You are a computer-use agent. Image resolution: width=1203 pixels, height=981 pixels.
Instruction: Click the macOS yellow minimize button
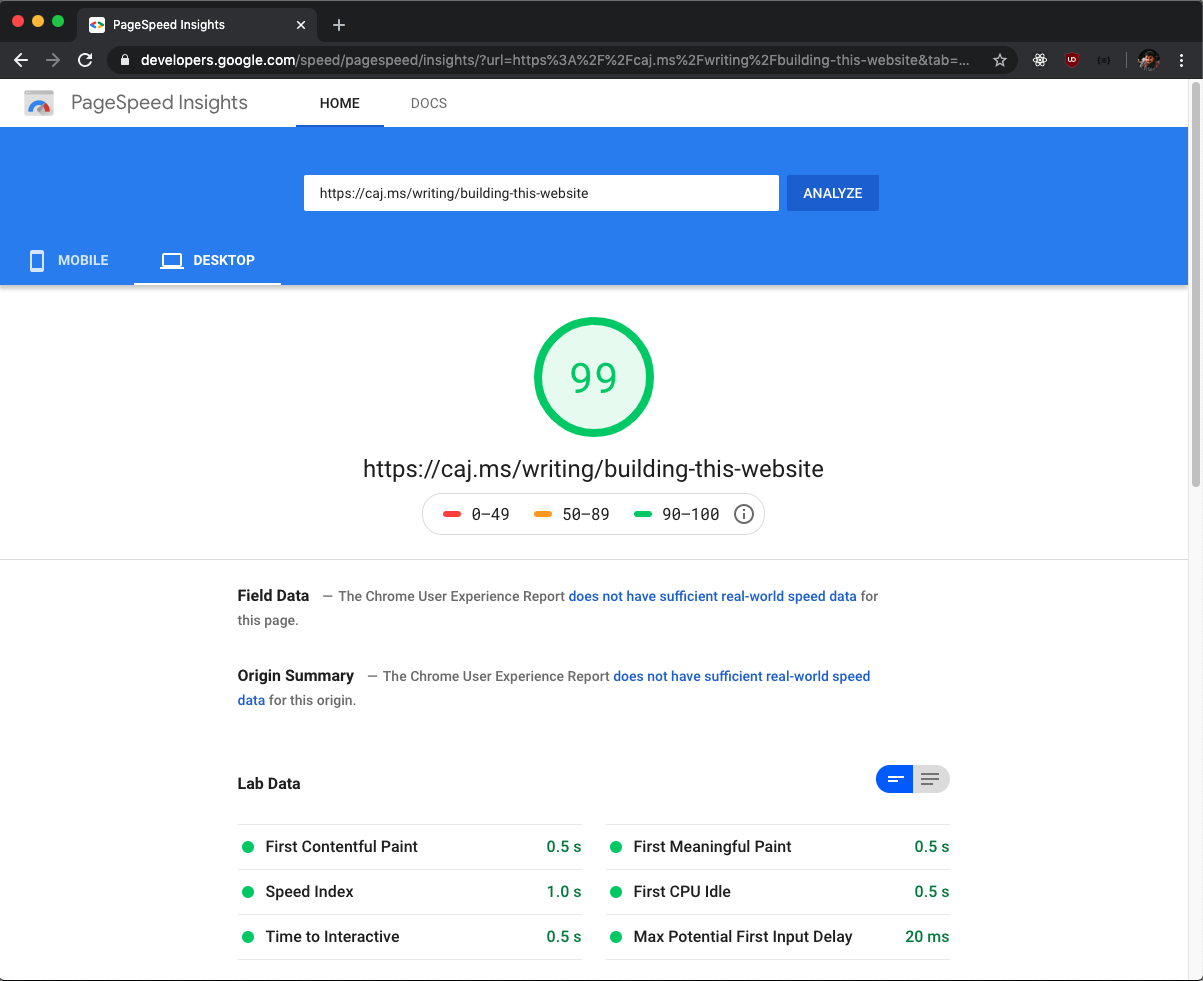coord(38,21)
